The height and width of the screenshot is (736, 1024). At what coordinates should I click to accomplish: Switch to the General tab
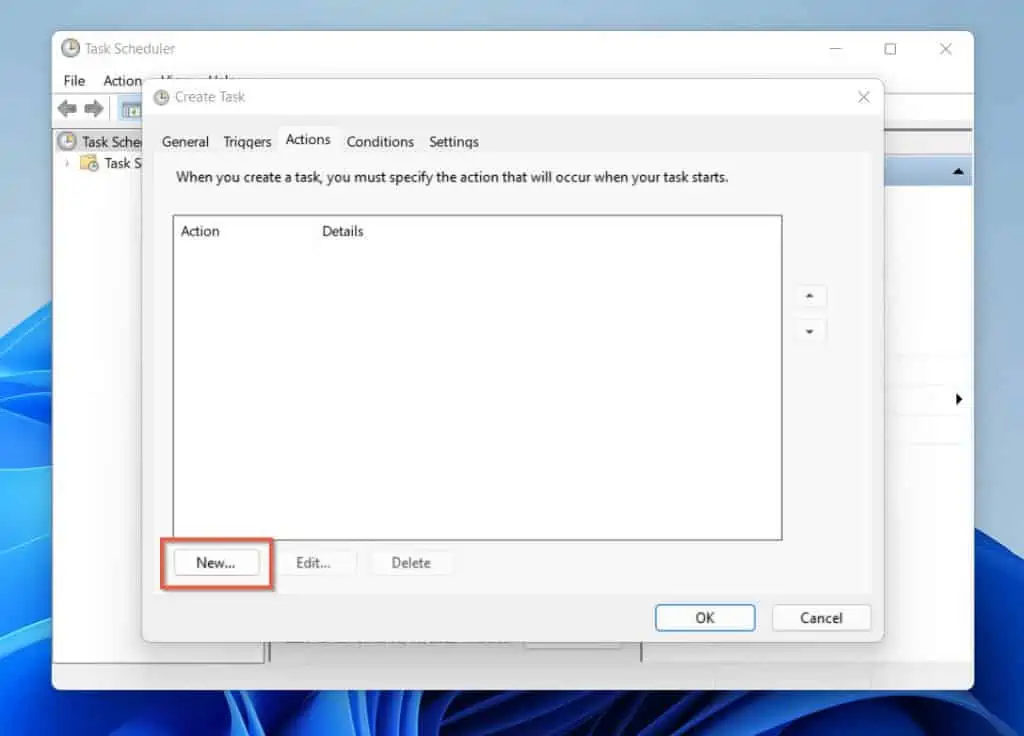pos(185,141)
